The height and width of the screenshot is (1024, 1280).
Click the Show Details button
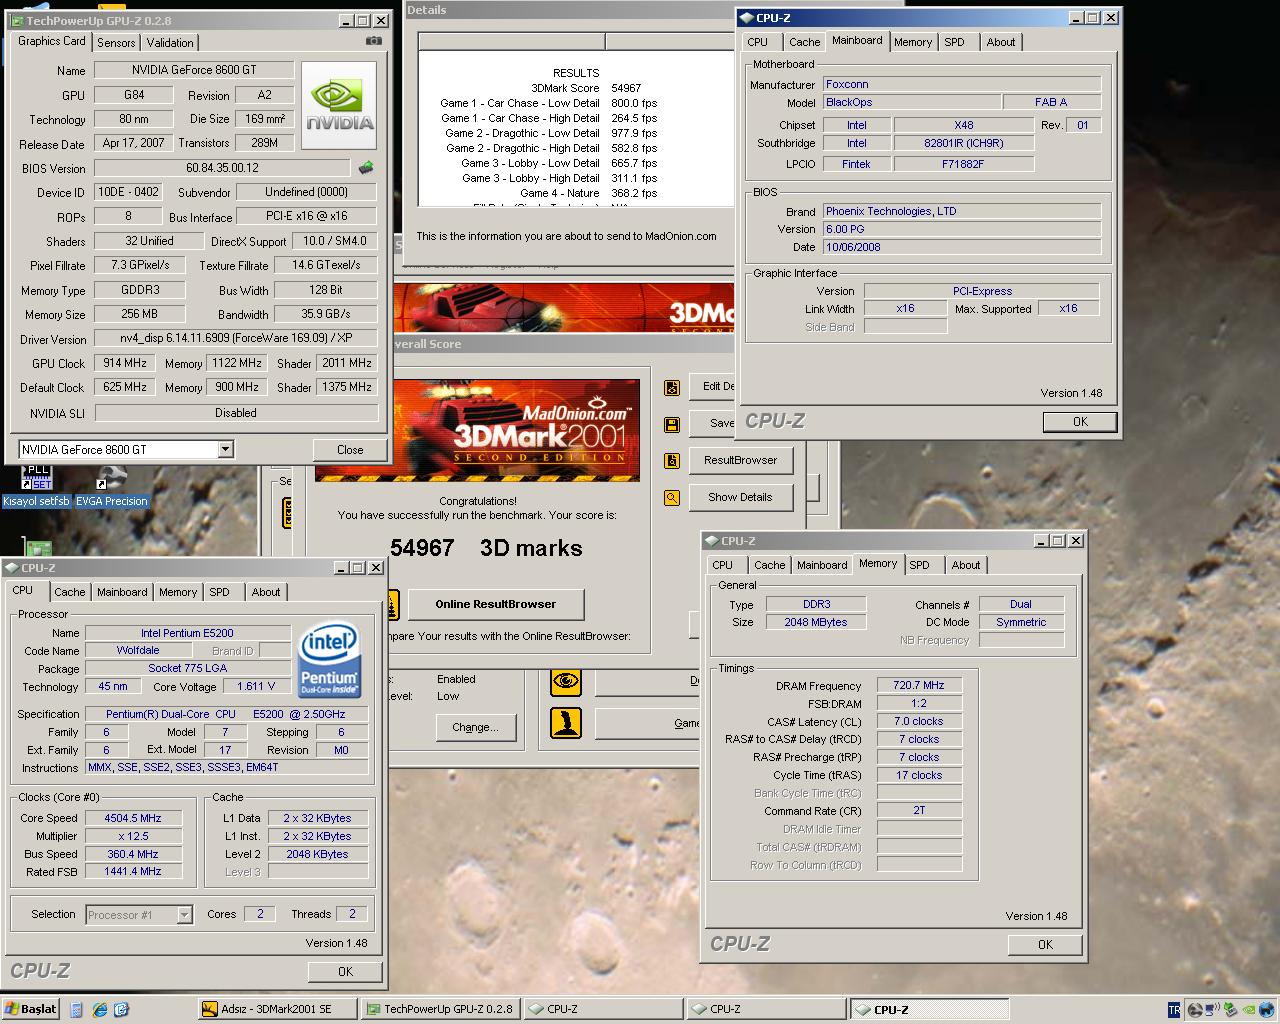740,497
